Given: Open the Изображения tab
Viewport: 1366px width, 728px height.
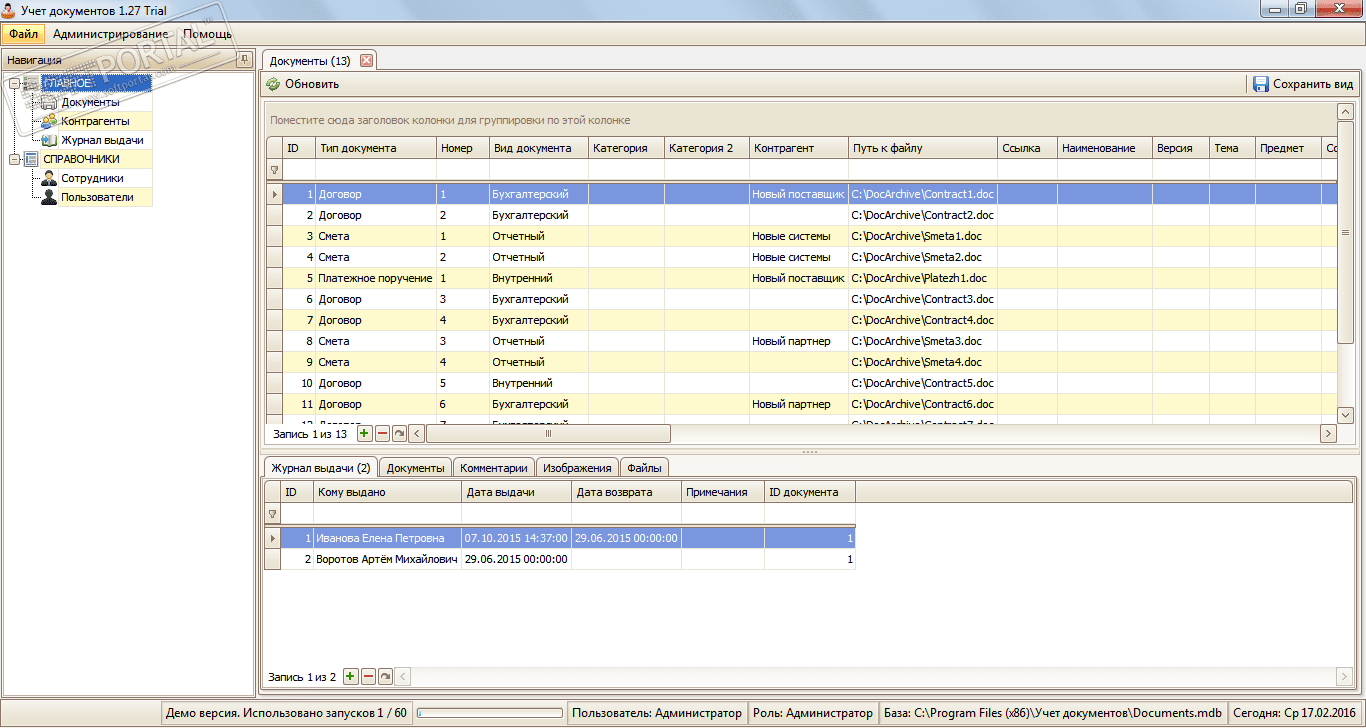Looking at the screenshot, I should 577,467.
